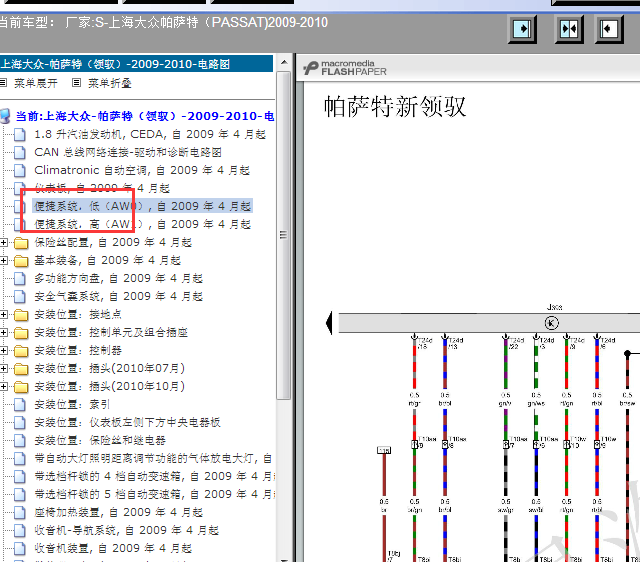Viewport: 640px width, 562px height.
Task: Click the collapse-left panel arrow button
Action: tap(609, 30)
